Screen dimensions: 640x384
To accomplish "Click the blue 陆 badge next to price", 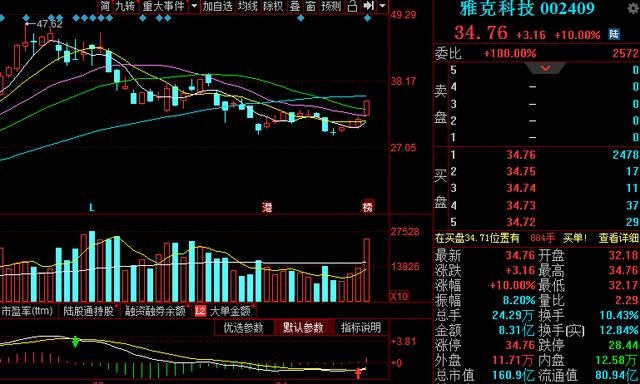I will click(614, 34).
